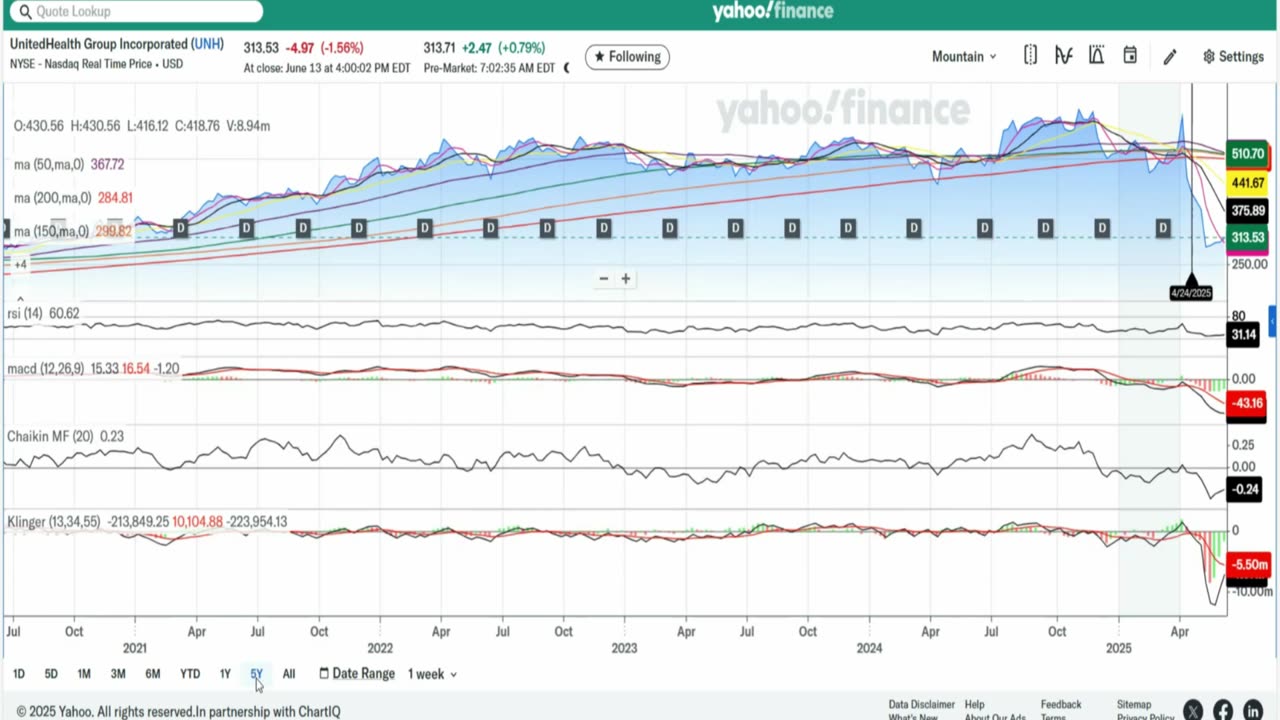Toggle the Following star button

[x=627, y=57]
